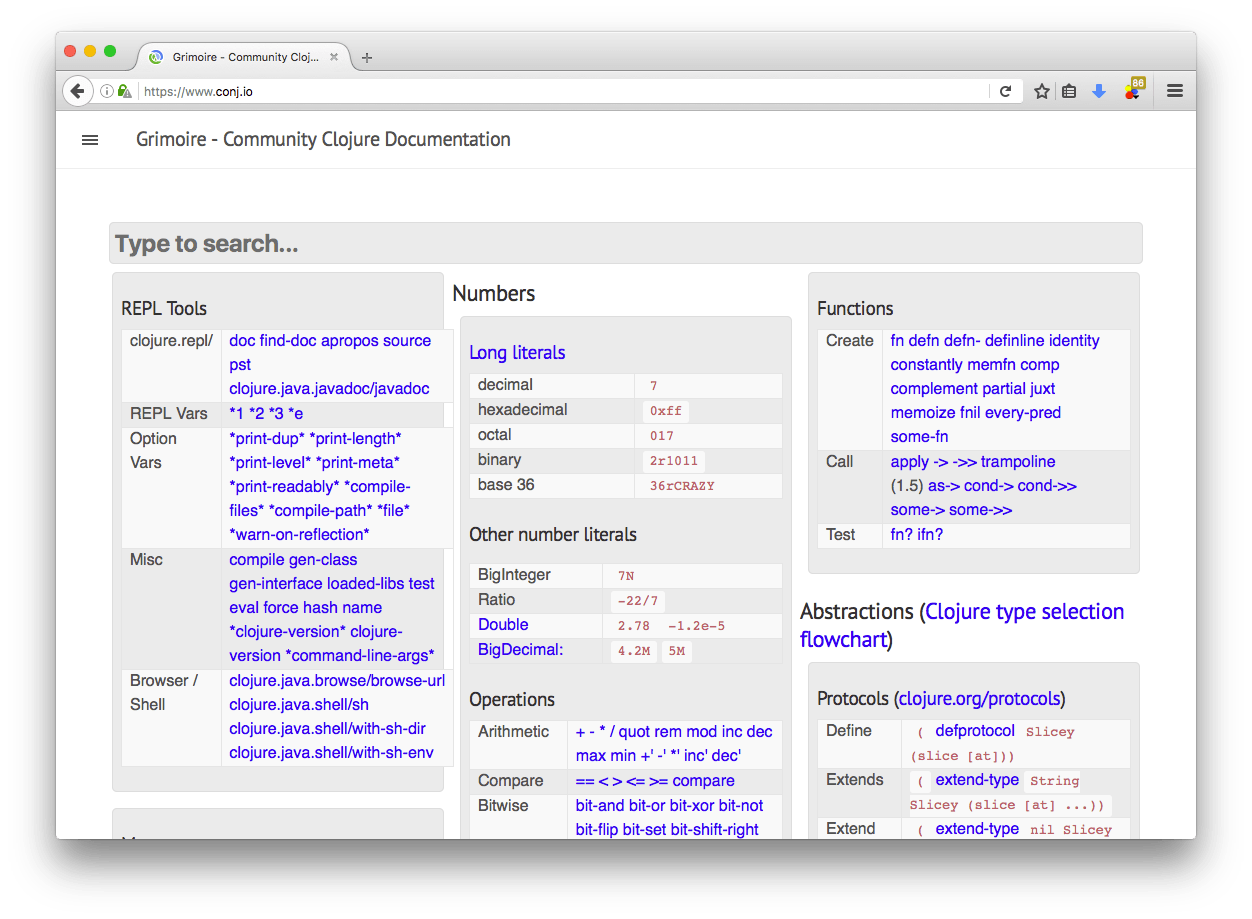Follow the clojure.org/protocols link
Screen dimensions: 1252x919
coord(979,699)
